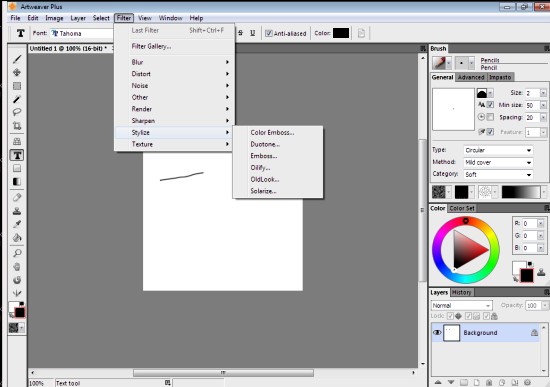The height and width of the screenshot is (387, 550).
Task: Click the underline text icon
Action: 253,33
